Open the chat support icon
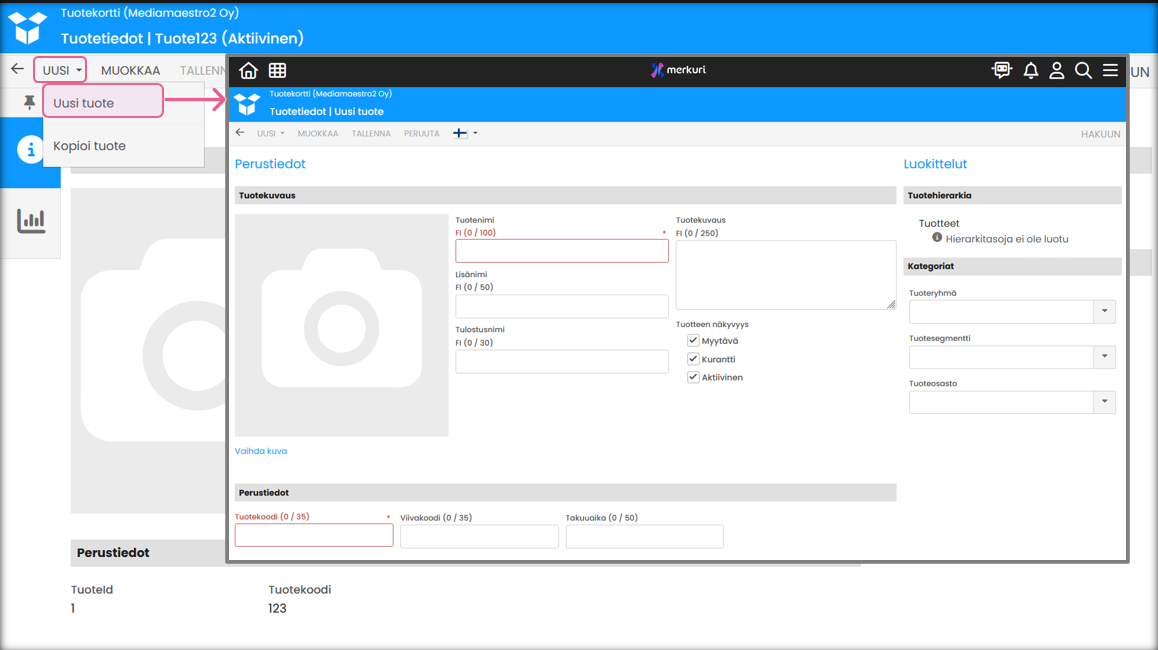This screenshot has height=650, width=1158. click(x=1001, y=70)
